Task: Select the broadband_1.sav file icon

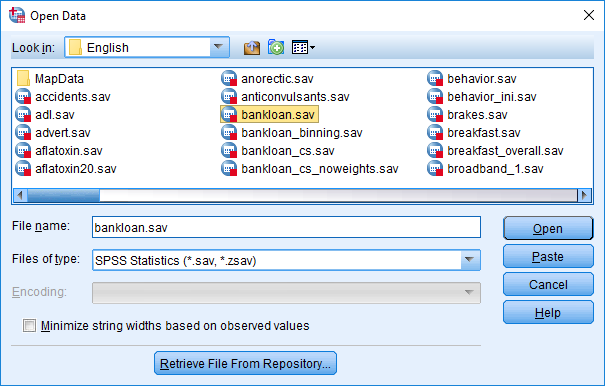Action: pos(435,169)
